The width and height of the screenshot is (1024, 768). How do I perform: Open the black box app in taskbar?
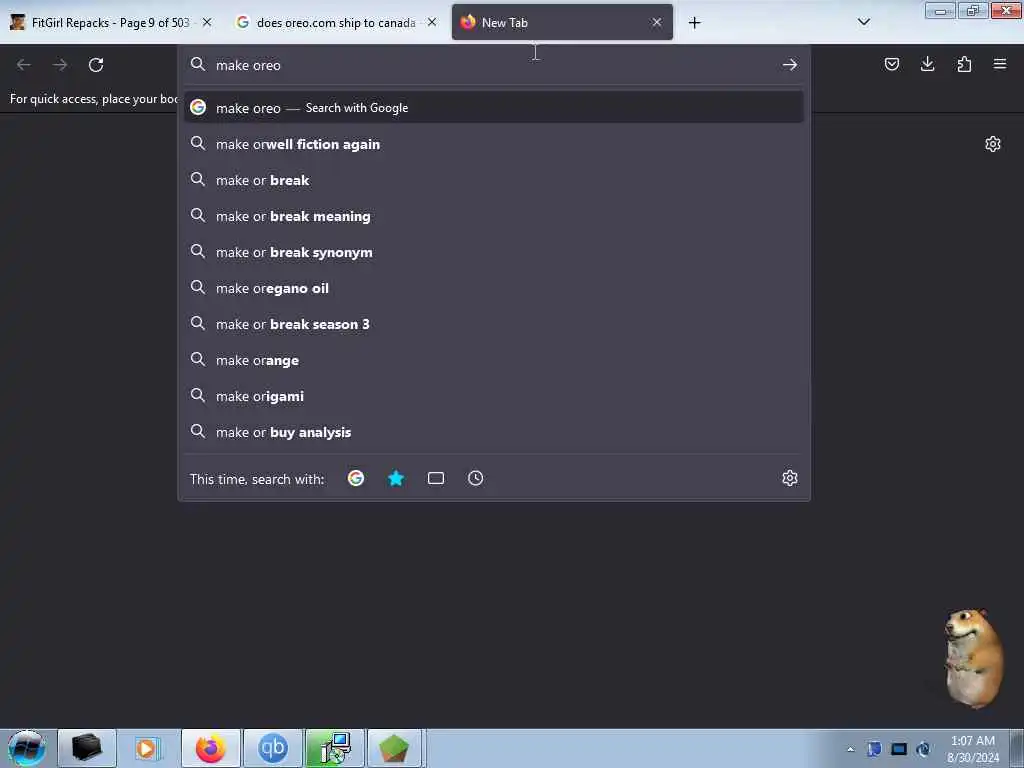point(87,748)
